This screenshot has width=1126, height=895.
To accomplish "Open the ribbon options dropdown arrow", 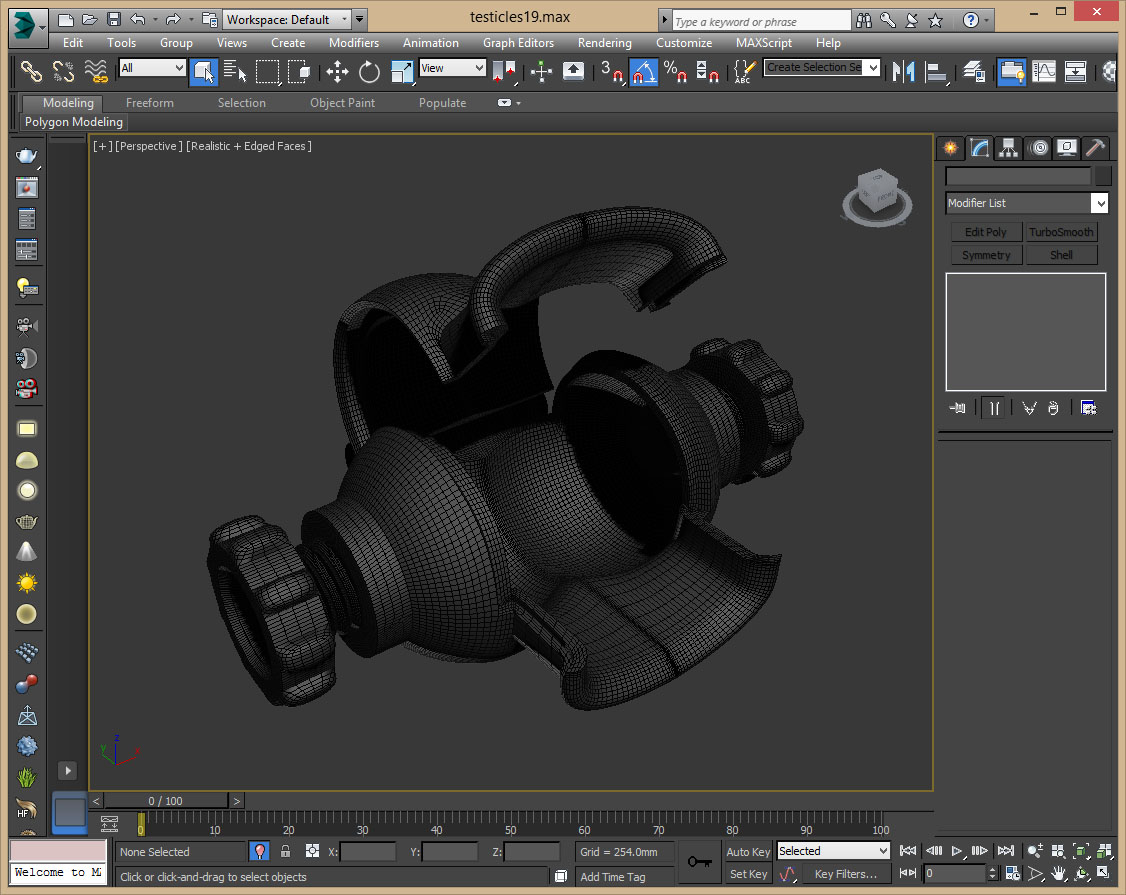I will [518, 103].
